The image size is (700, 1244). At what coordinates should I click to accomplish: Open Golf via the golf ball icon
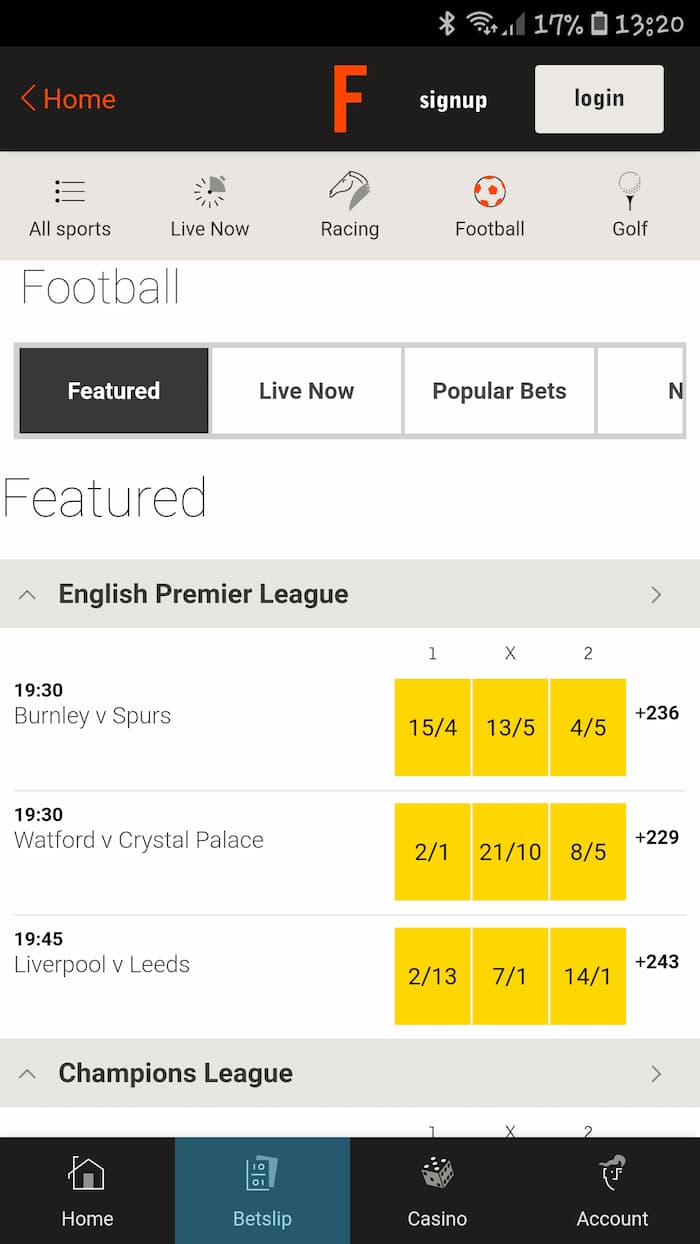click(630, 190)
